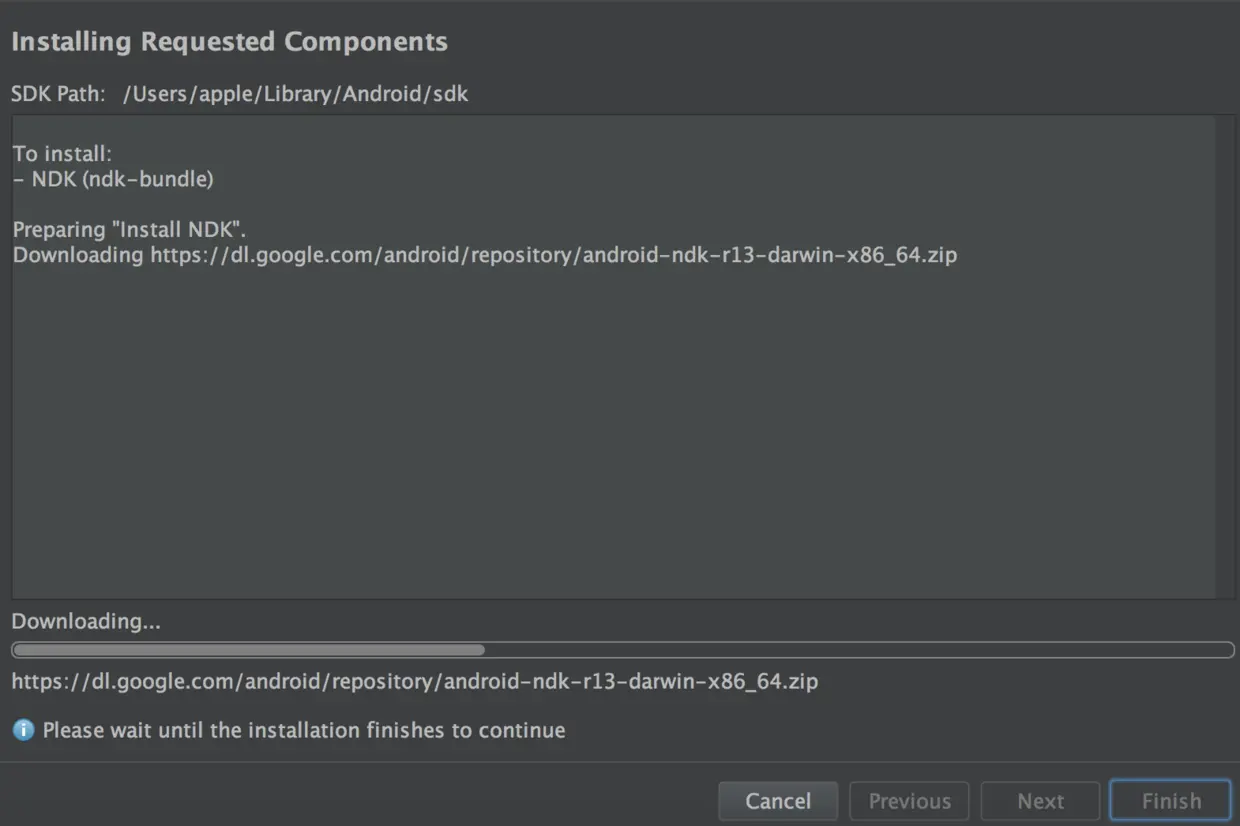Click the URL shown below the progress bar
This screenshot has width=1240, height=826.
pos(414,682)
